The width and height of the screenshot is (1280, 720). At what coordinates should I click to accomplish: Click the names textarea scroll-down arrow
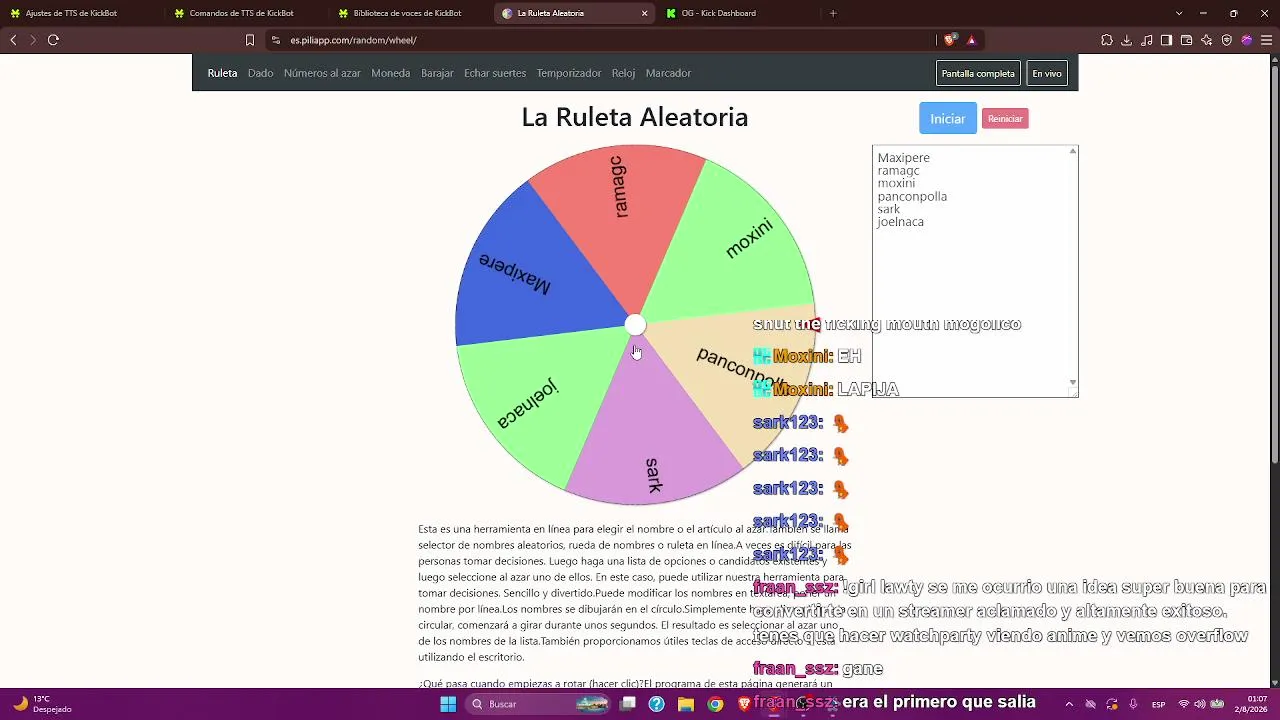(1073, 382)
